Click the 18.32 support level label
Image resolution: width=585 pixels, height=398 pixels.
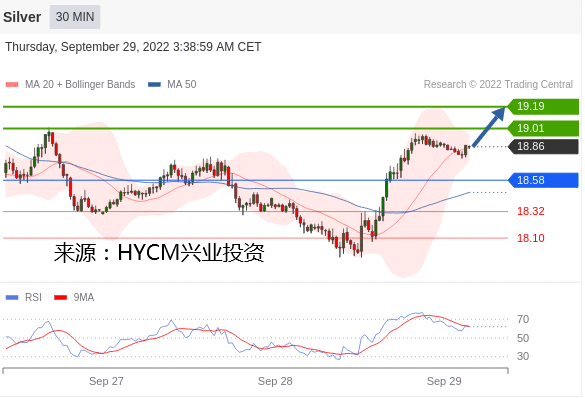(531, 211)
